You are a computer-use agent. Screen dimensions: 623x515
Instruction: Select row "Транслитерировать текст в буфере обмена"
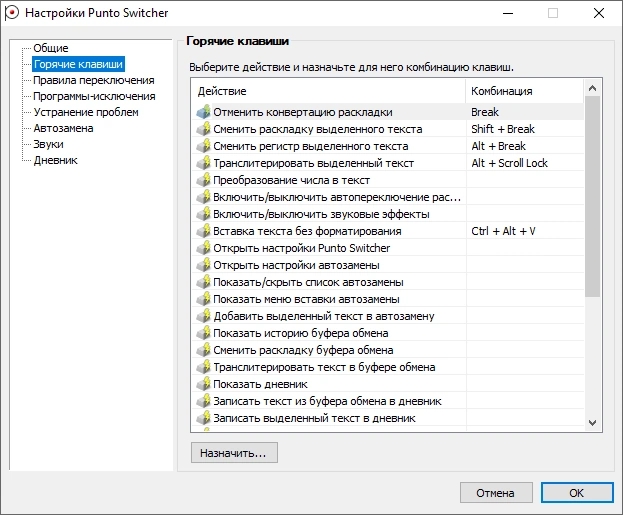(x=388, y=367)
